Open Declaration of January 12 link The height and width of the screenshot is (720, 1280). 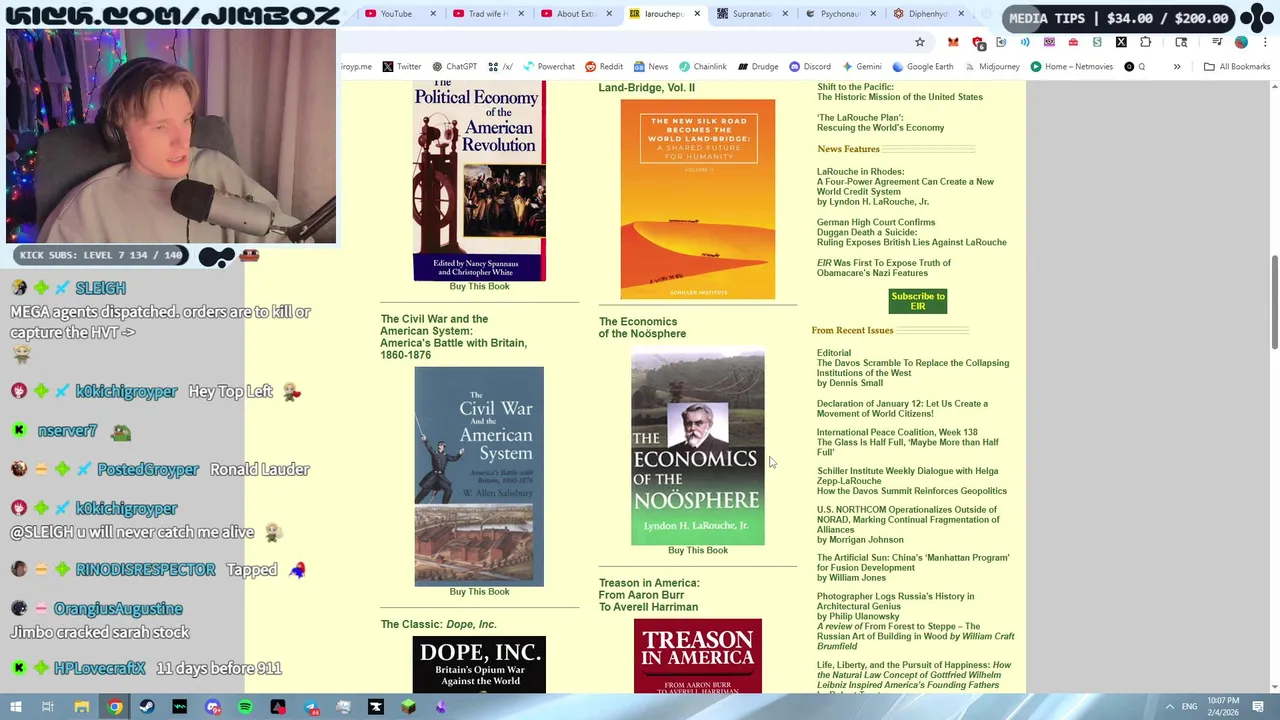(902, 409)
